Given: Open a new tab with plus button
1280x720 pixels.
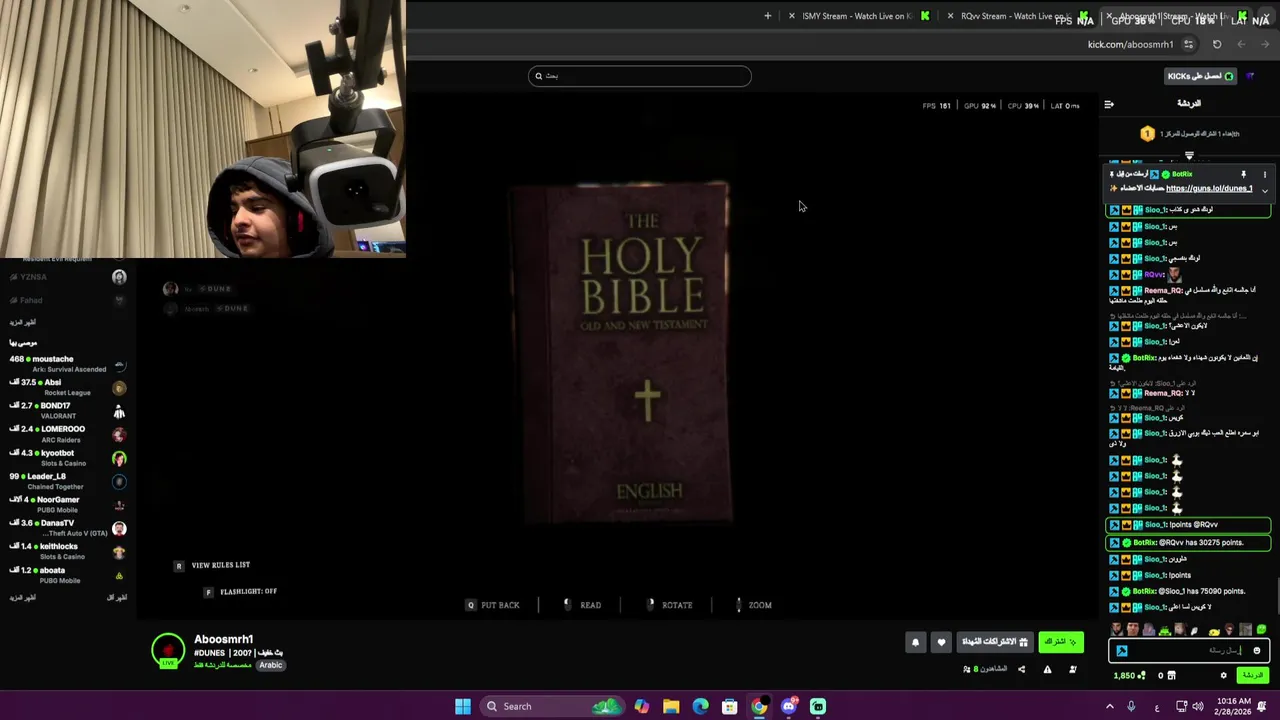Looking at the screenshot, I should point(768,16).
